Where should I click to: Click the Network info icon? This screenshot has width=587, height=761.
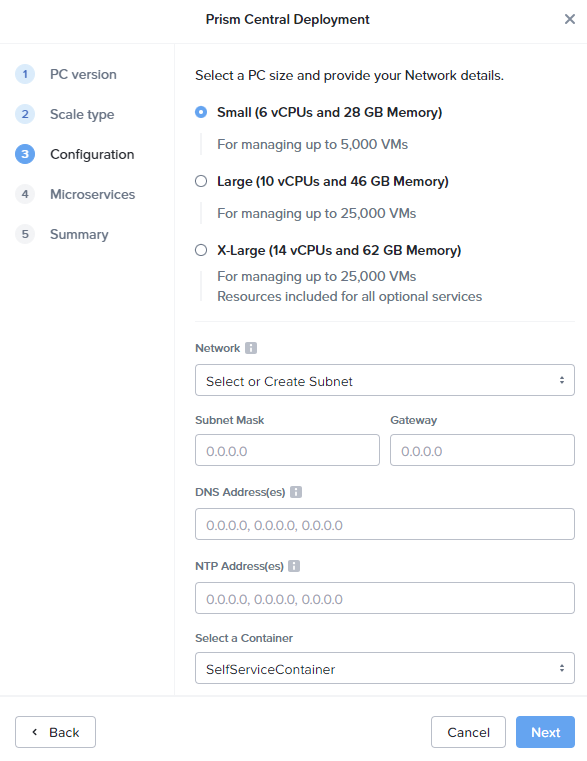click(251, 348)
